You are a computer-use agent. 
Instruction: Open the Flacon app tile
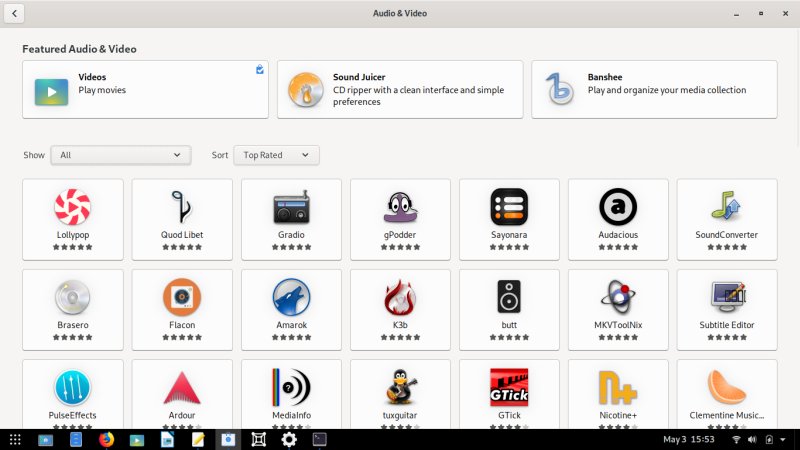[182, 310]
